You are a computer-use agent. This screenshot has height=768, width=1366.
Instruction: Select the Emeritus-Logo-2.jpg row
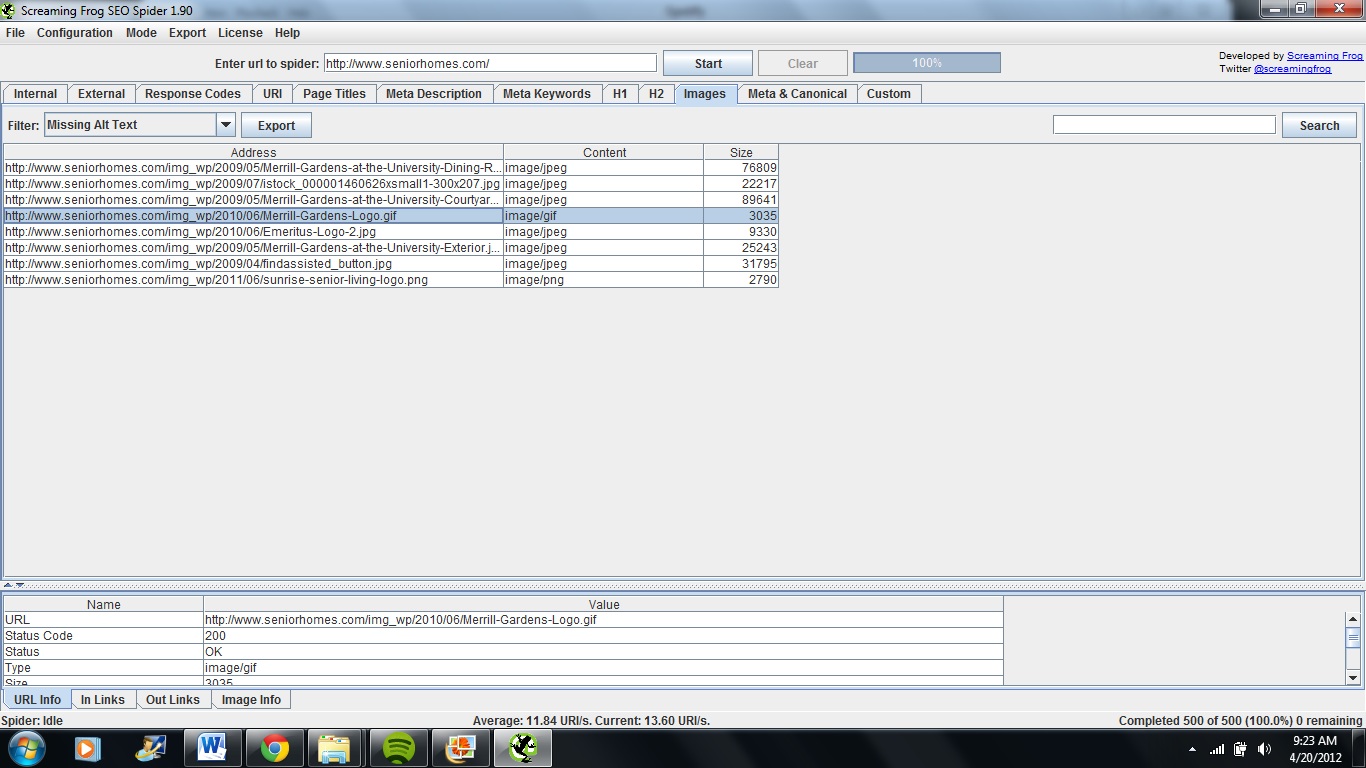click(391, 232)
